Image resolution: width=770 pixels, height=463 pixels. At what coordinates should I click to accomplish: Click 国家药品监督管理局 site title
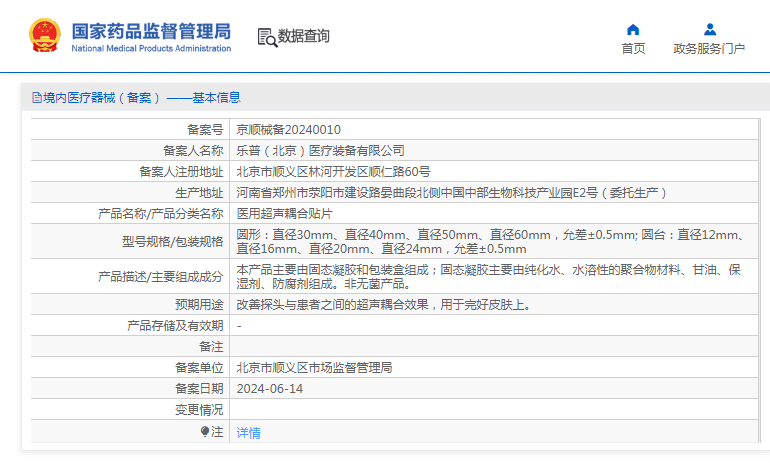pyautogui.click(x=151, y=31)
